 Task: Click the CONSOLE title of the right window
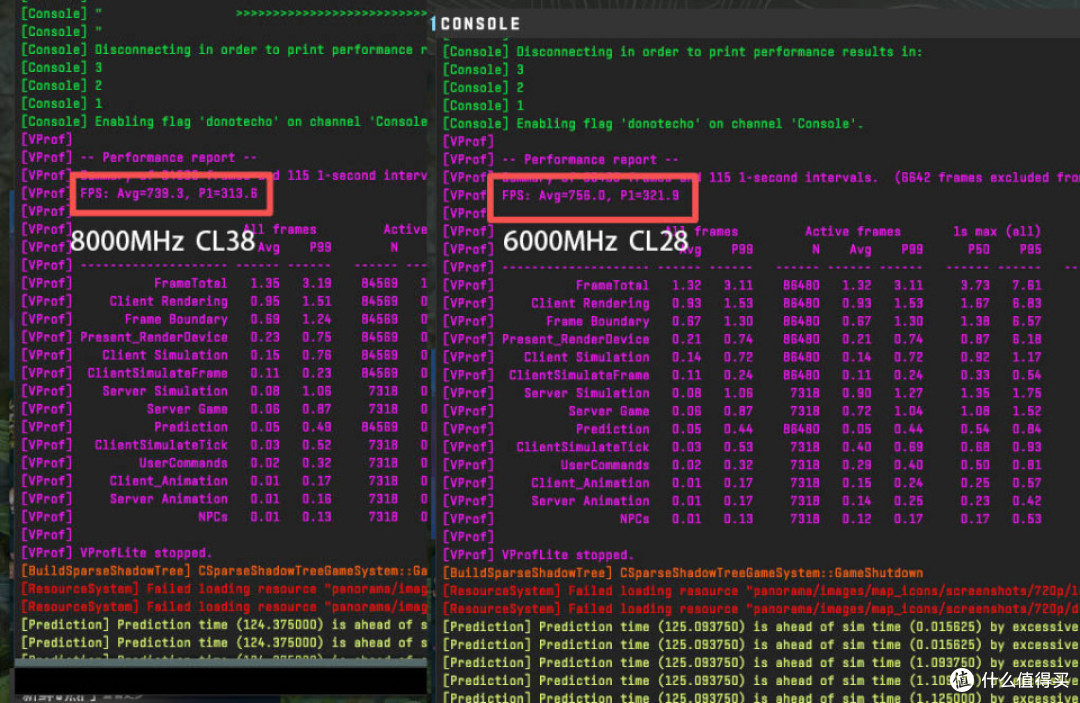coord(480,24)
